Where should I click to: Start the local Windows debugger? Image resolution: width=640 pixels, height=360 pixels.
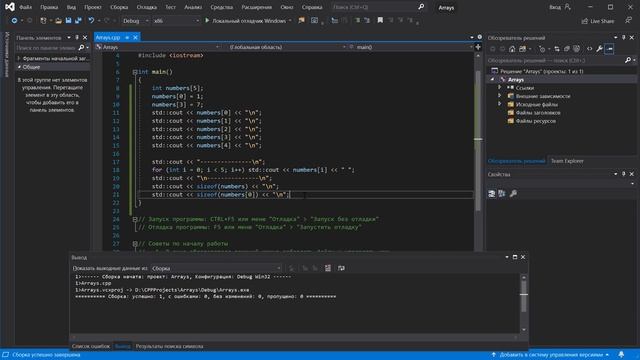245,20
